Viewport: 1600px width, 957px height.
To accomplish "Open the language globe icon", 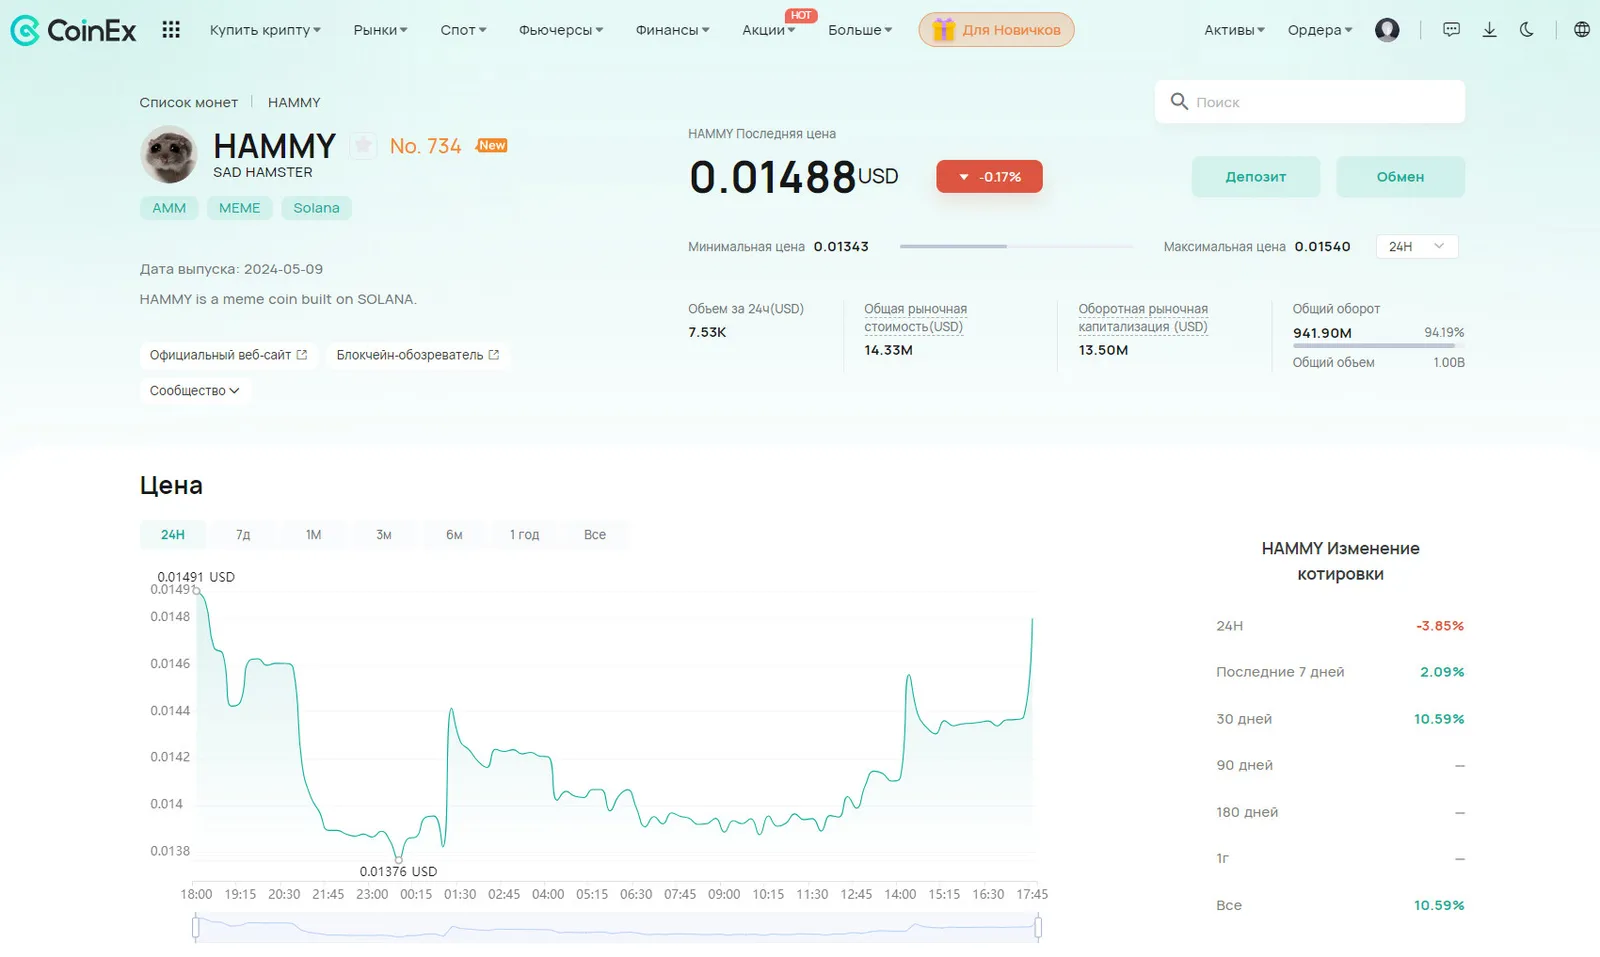I will 1582,30.
